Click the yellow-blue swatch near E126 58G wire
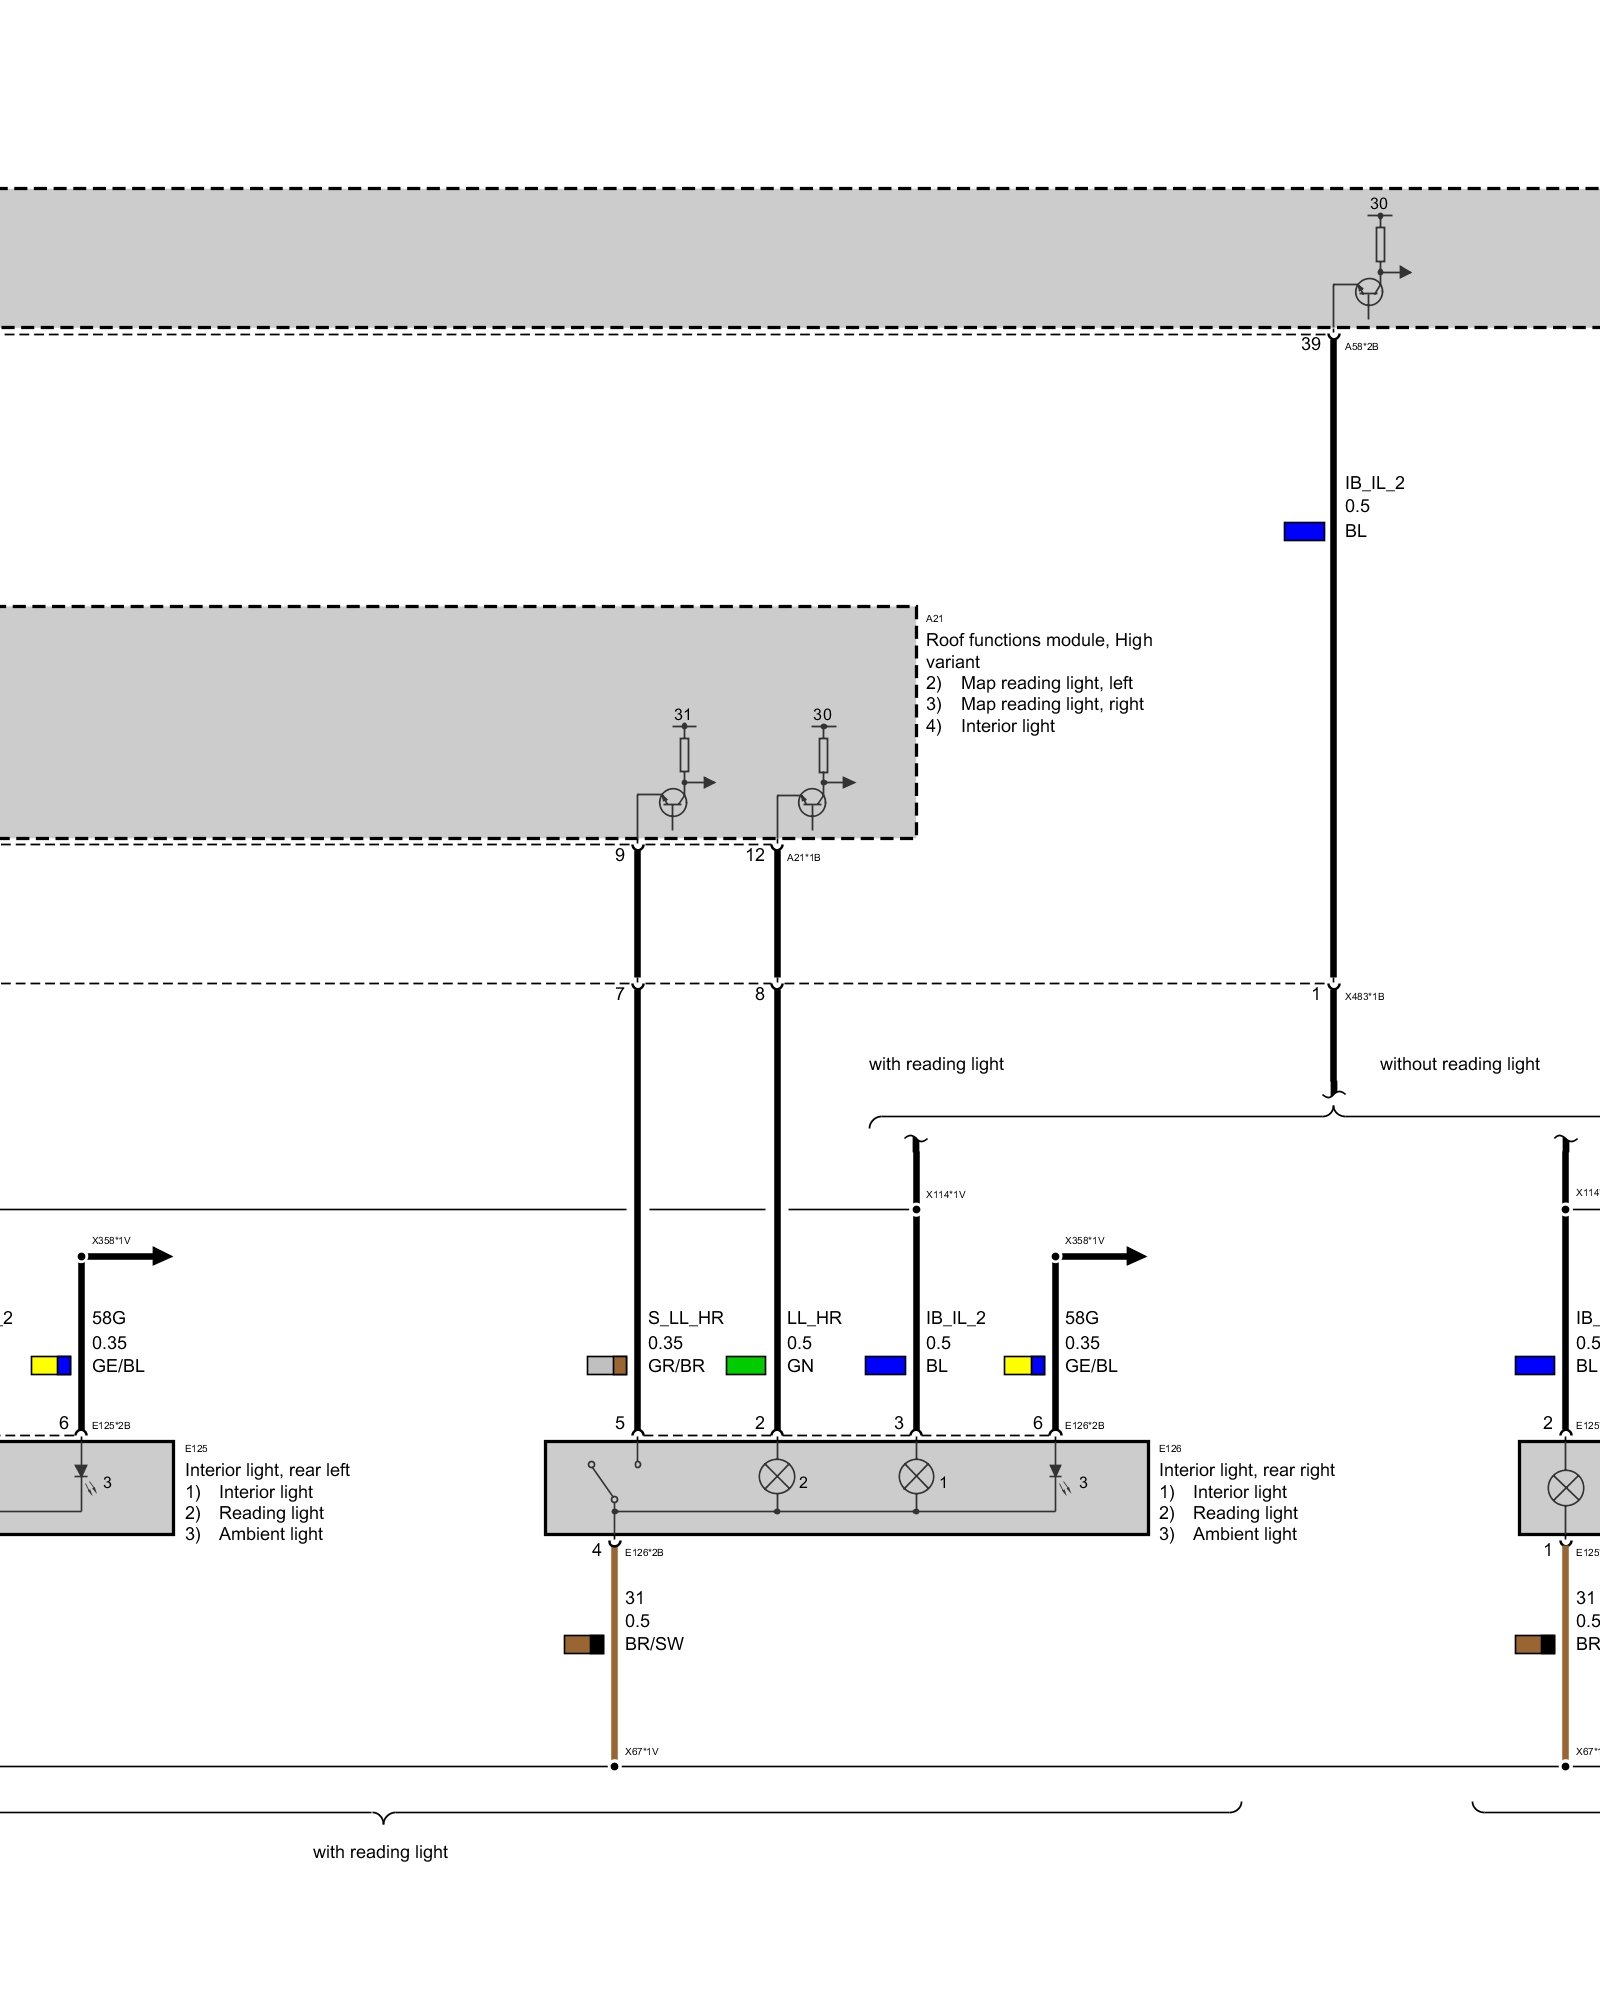The image size is (1600, 2000). 1024,1365
